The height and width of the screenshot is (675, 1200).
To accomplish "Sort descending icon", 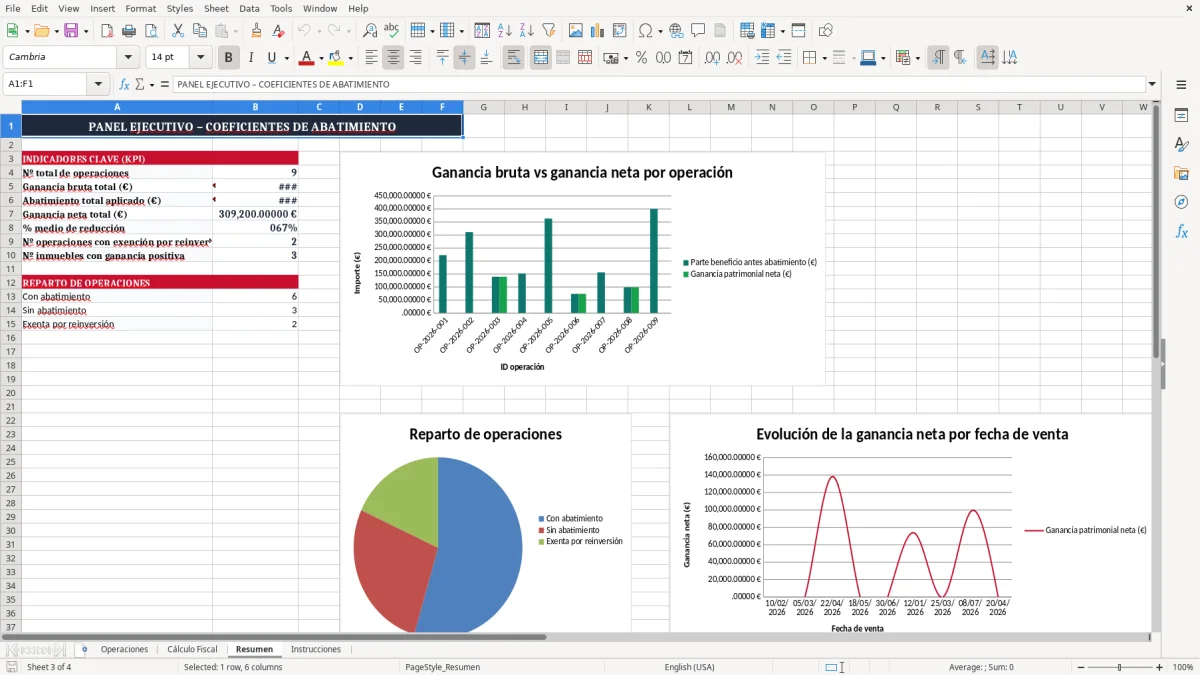I will tap(527, 31).
